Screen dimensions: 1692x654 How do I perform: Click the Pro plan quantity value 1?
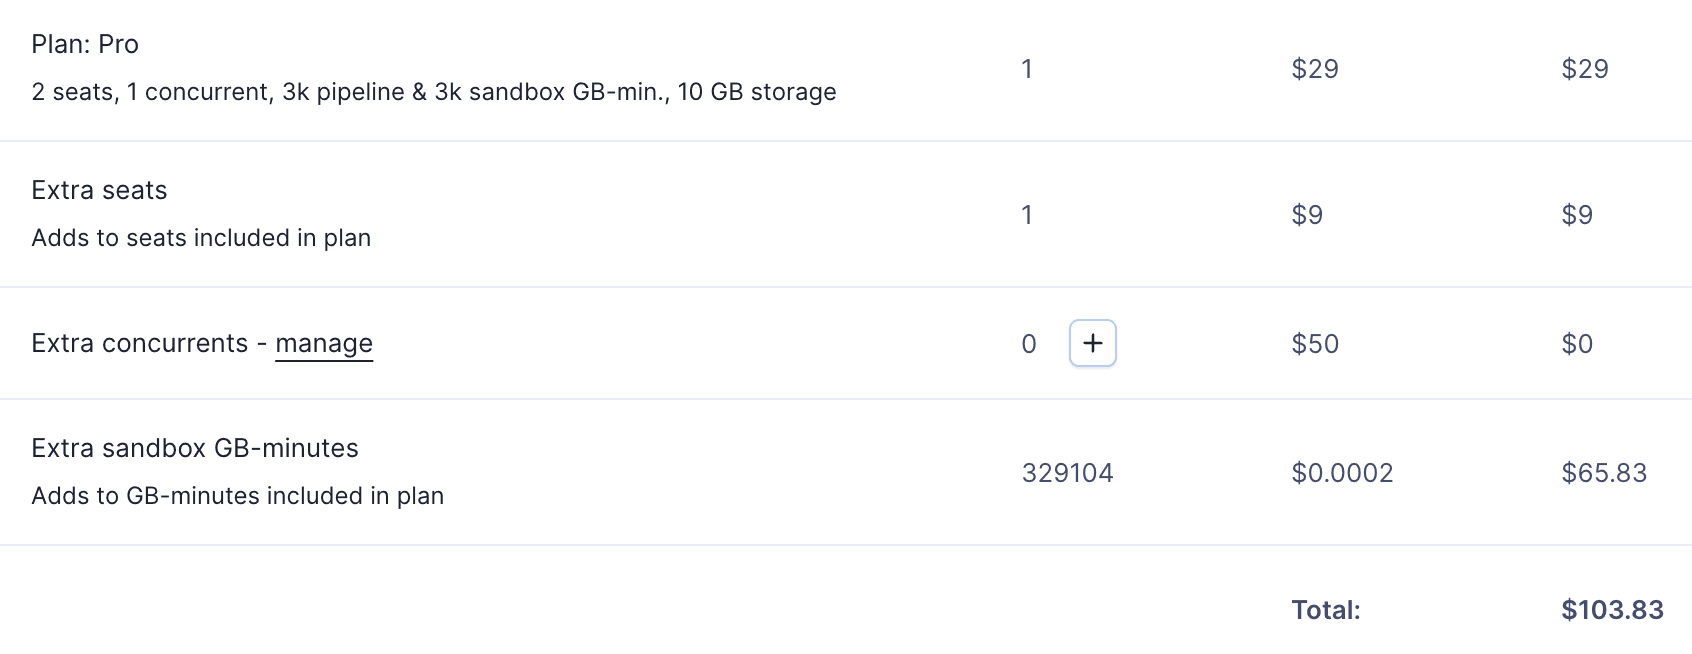point(1027,69)
